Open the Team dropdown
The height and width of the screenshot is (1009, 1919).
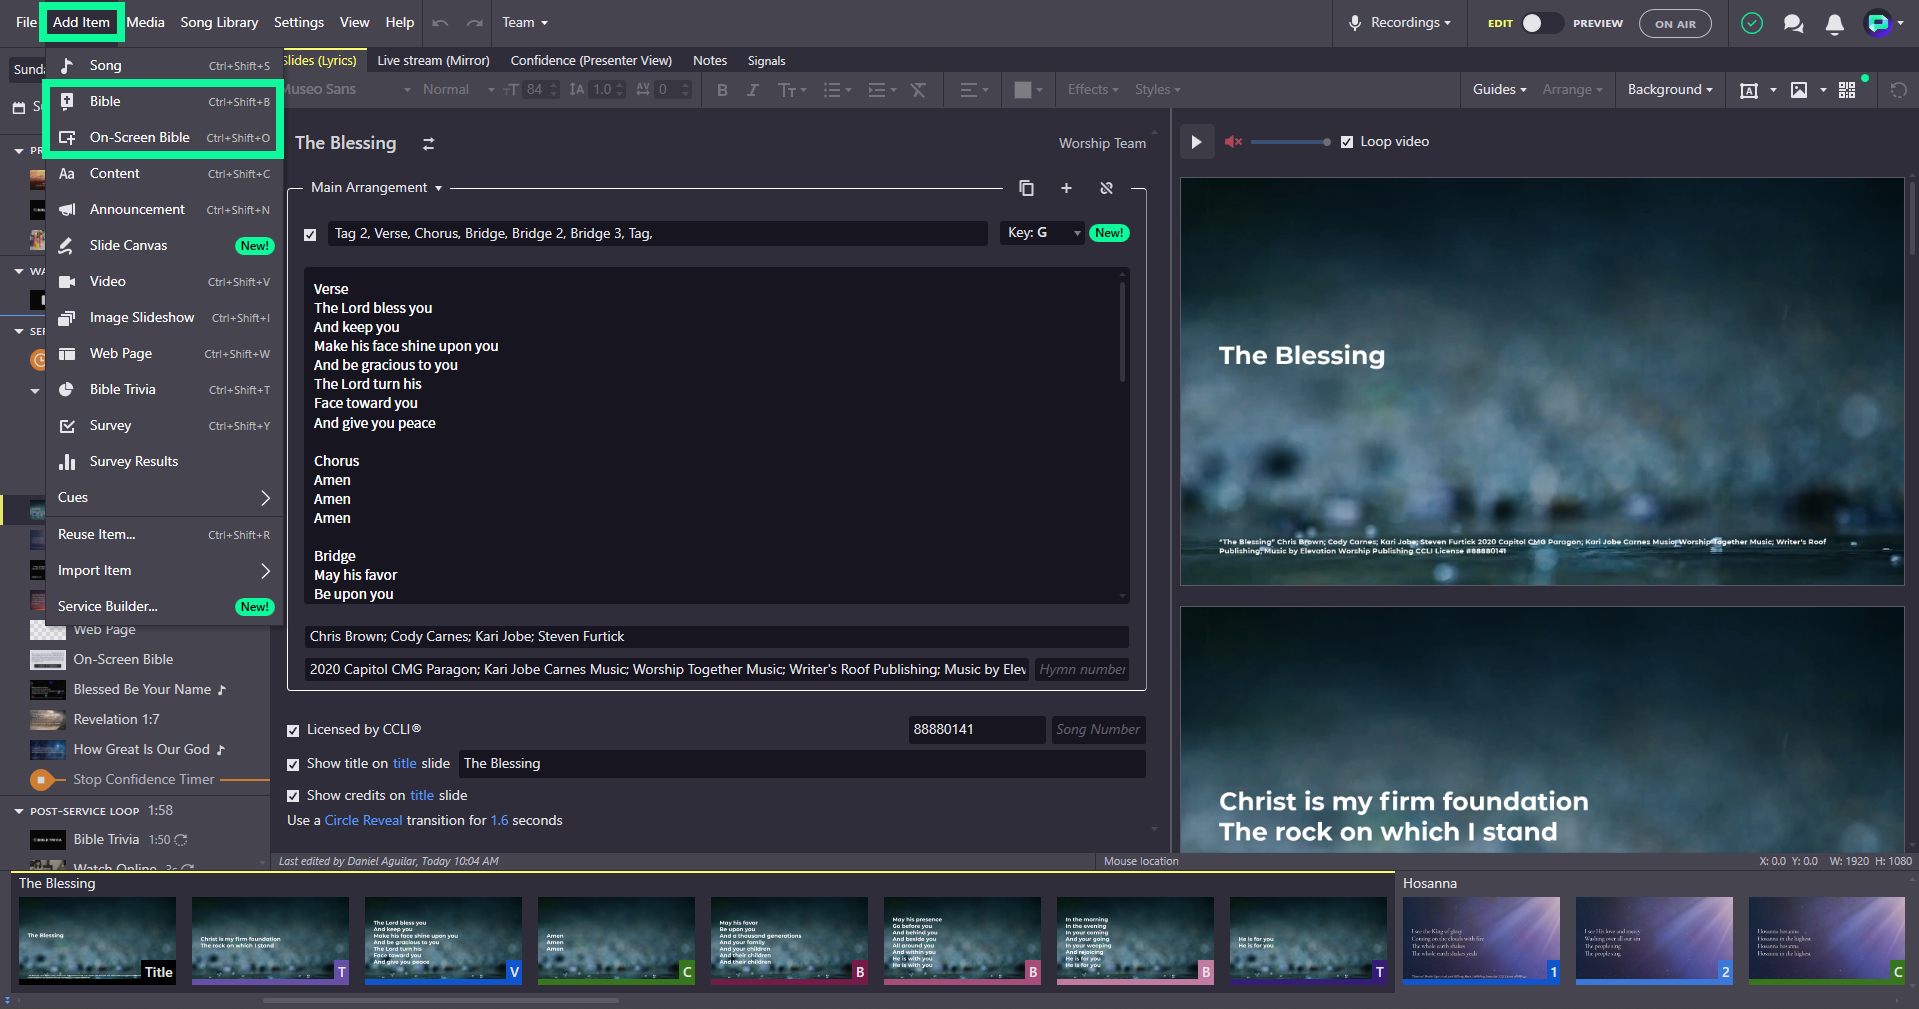tap(525, 23)
